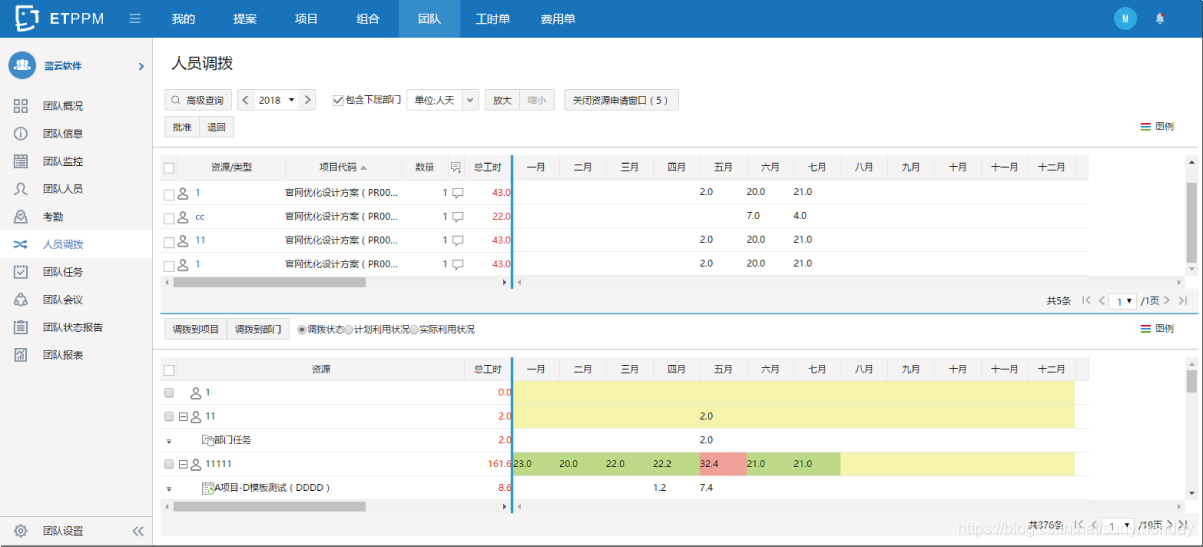
Task: Open 我的 top menu
Action: click(x=183, y=19)
